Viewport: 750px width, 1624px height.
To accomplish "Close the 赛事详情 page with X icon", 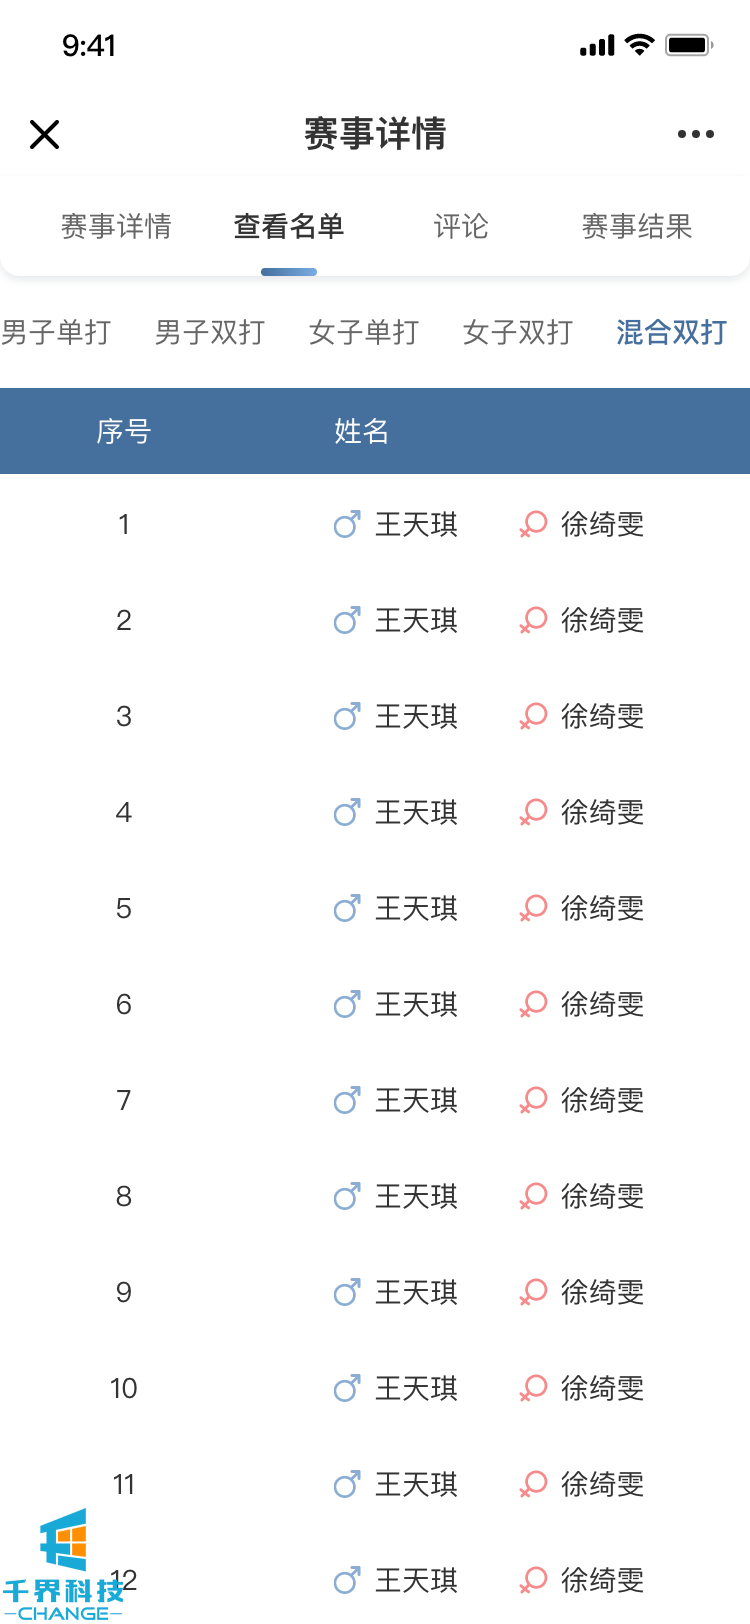I will click(x=45, y=134).
